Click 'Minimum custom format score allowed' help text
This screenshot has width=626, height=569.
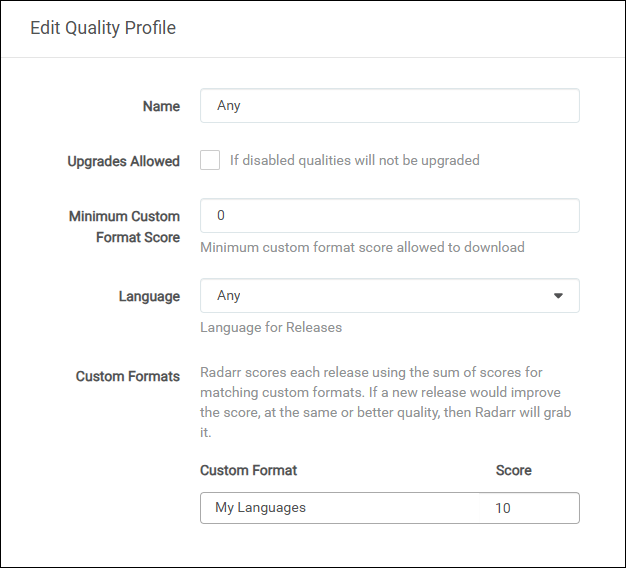(x=362, y=247)
